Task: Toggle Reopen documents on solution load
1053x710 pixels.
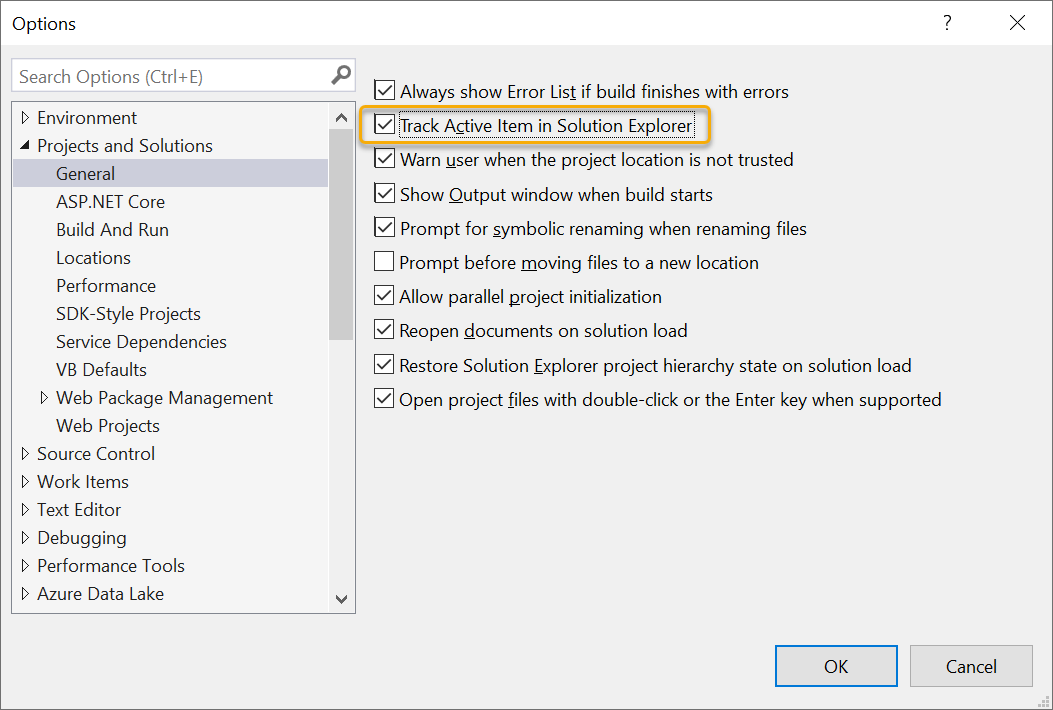Action: tap(384, 330)
